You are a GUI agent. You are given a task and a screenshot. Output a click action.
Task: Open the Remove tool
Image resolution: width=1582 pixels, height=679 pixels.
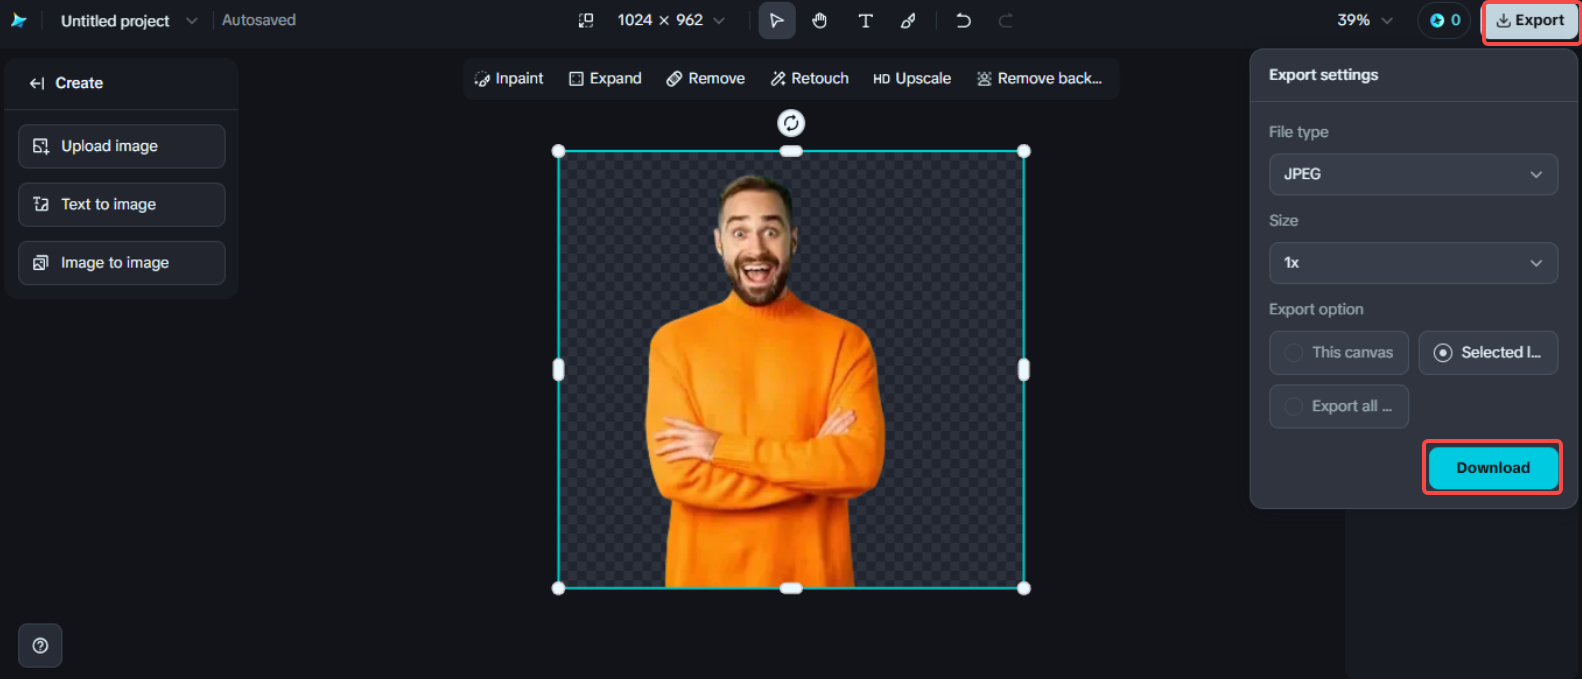click(x=706, y=78)
